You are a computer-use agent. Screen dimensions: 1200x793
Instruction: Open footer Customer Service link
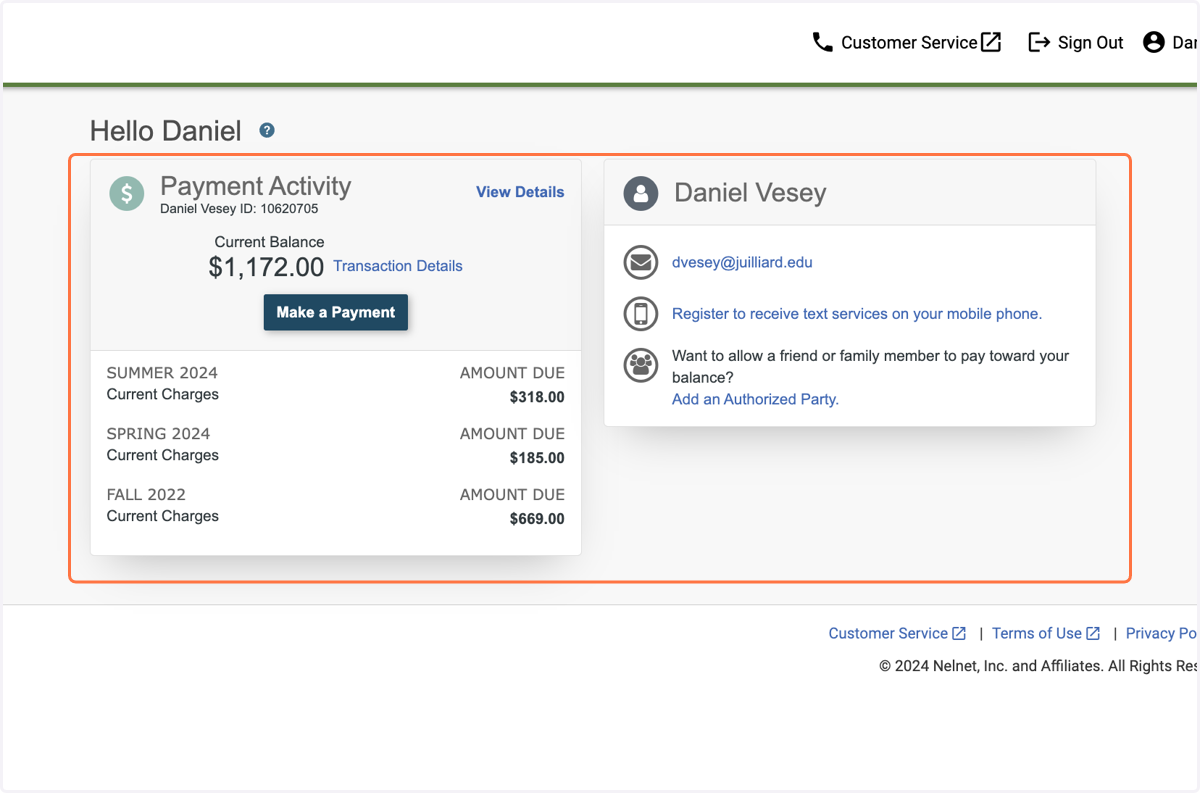tap(888, 633)
